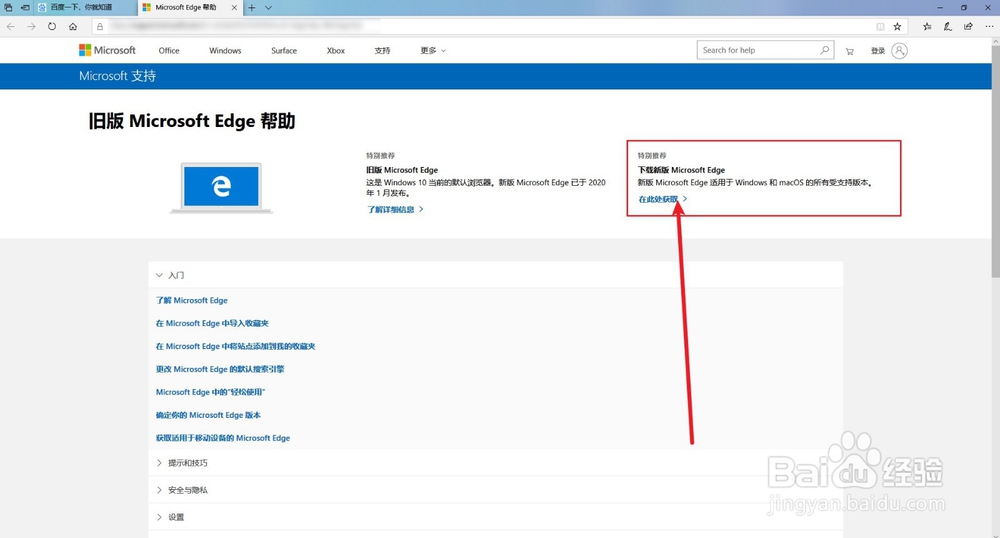Open the tabs you've set aside icon
Image resolution: width=1000 pixels, height=538 pixels.
[8, 8]
